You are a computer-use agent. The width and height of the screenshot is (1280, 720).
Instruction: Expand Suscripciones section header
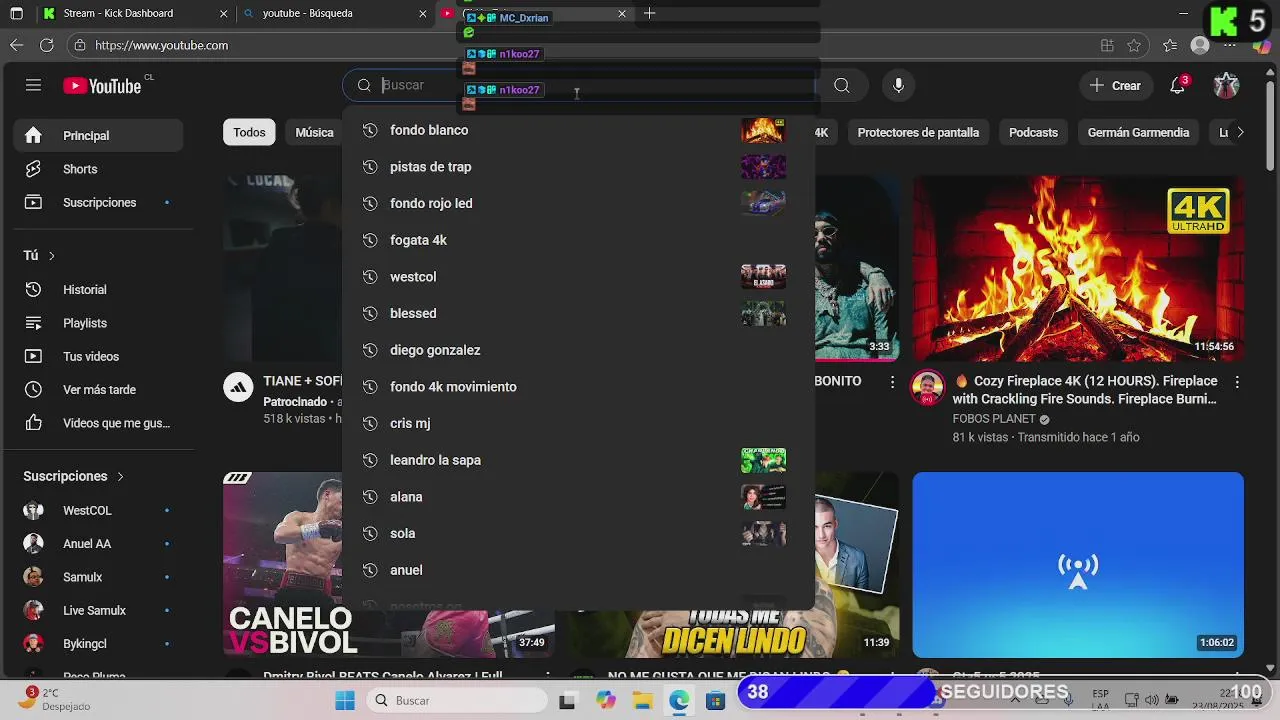click(74, 477)
